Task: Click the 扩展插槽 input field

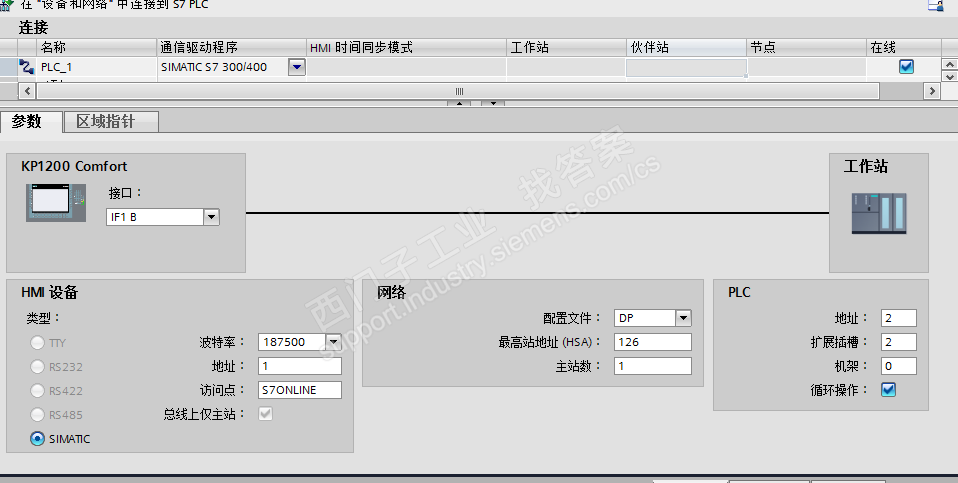Action: coord(899,342)
